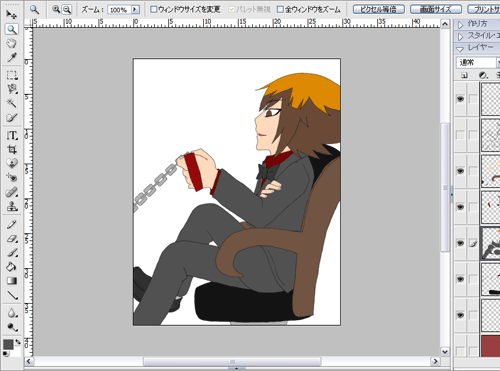Screen dimensions: 500x371
Task: Open the foreground color swatch
Action: (x=8, y=344)
